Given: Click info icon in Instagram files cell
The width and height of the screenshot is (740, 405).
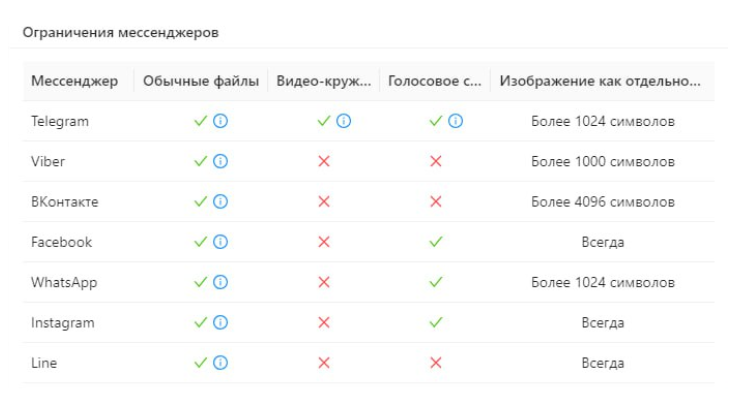Looking at the screenshot, I should click(221, 322).
